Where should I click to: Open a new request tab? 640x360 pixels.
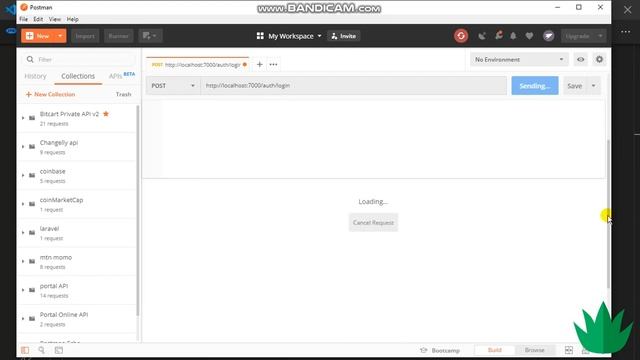click(x=260, y=64)
